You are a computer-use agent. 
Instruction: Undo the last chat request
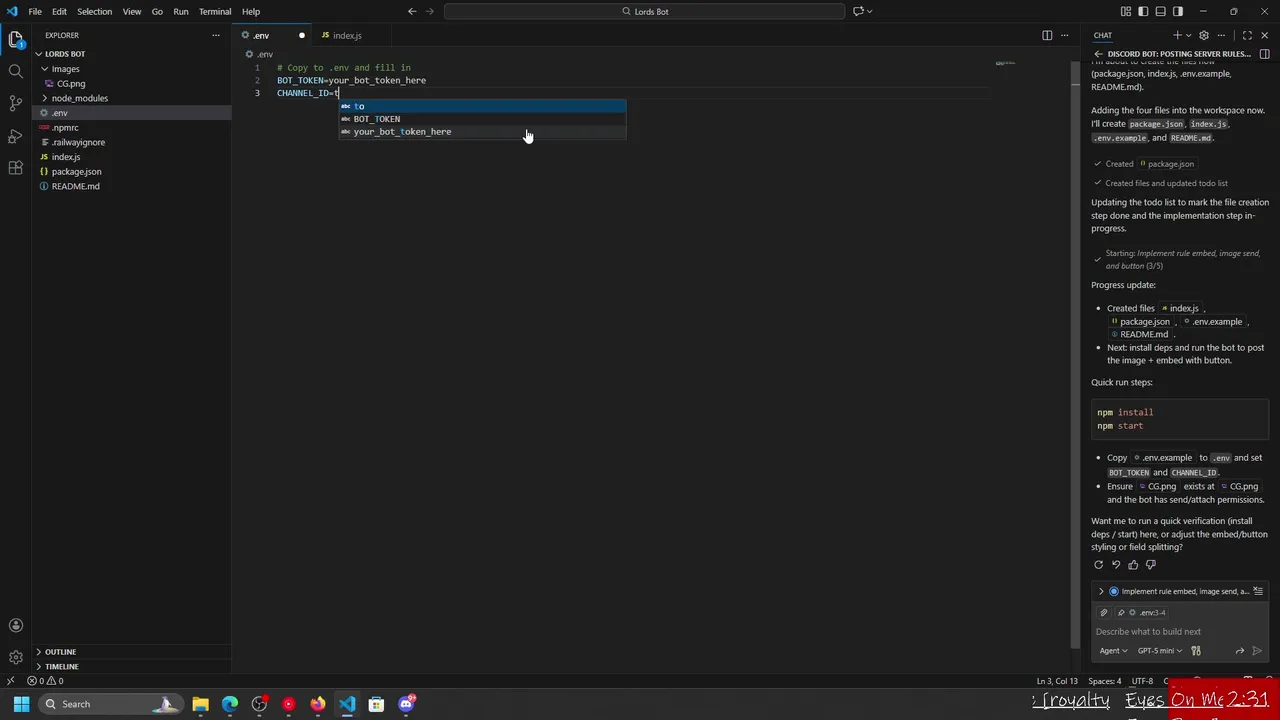click(1116, 565)
